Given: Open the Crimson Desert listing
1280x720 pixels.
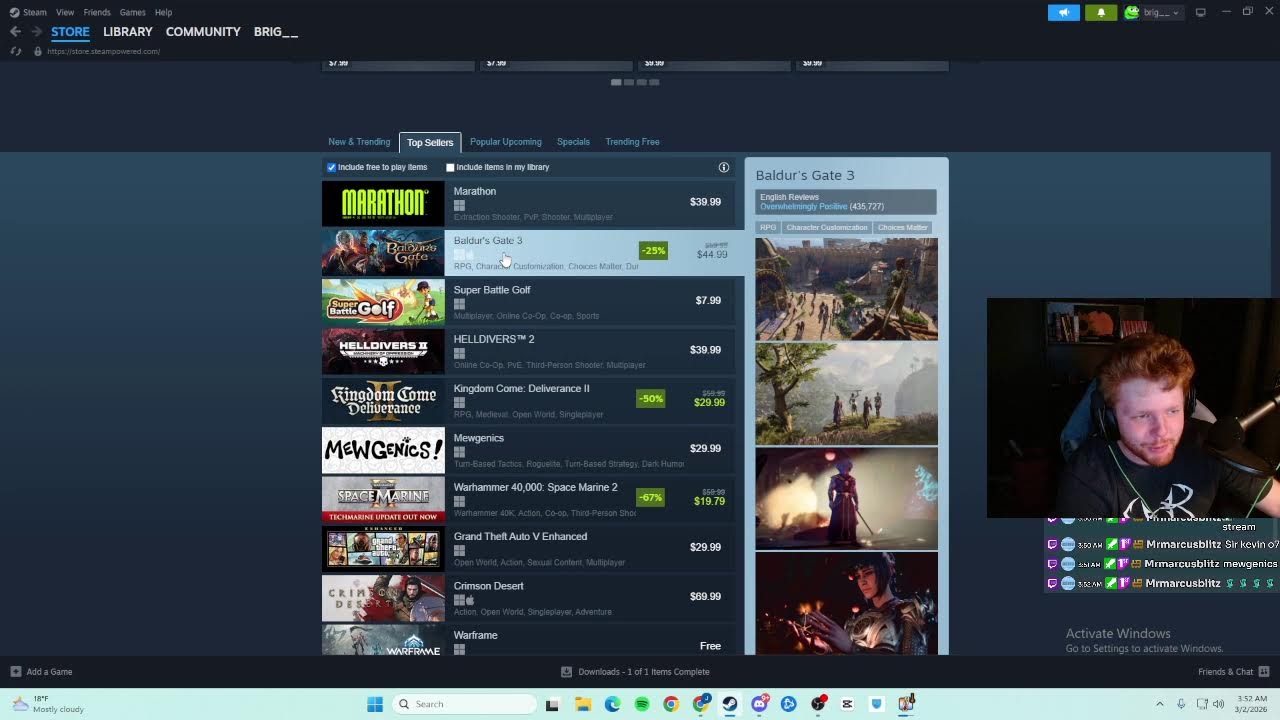Looking at the screenshot, I should [x=529, y=597].
